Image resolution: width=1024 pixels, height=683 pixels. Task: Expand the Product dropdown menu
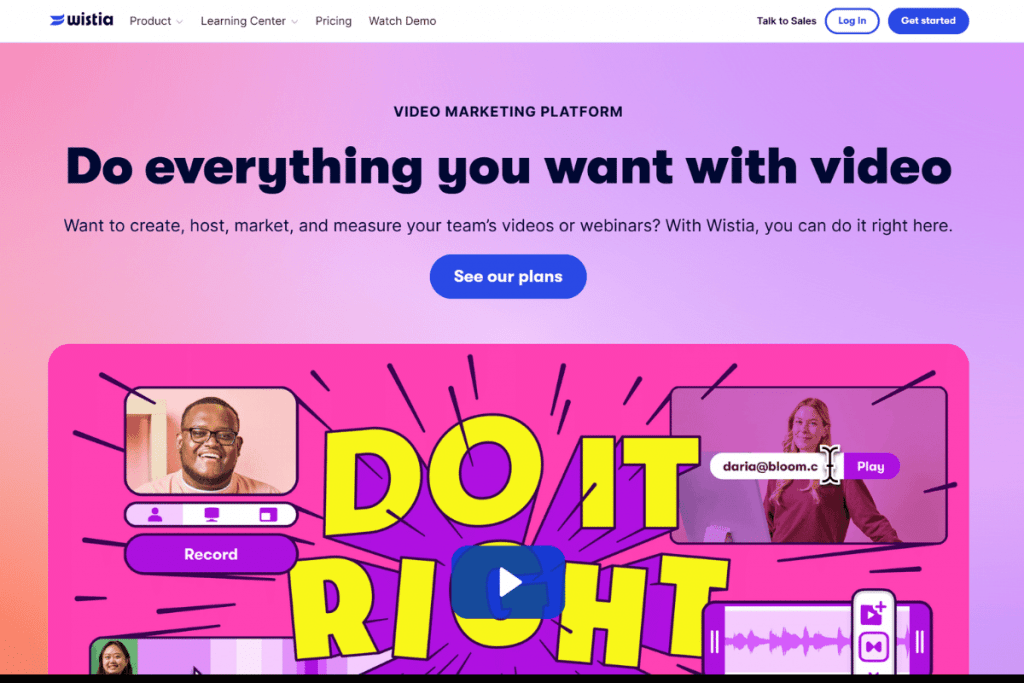point(155,21)
